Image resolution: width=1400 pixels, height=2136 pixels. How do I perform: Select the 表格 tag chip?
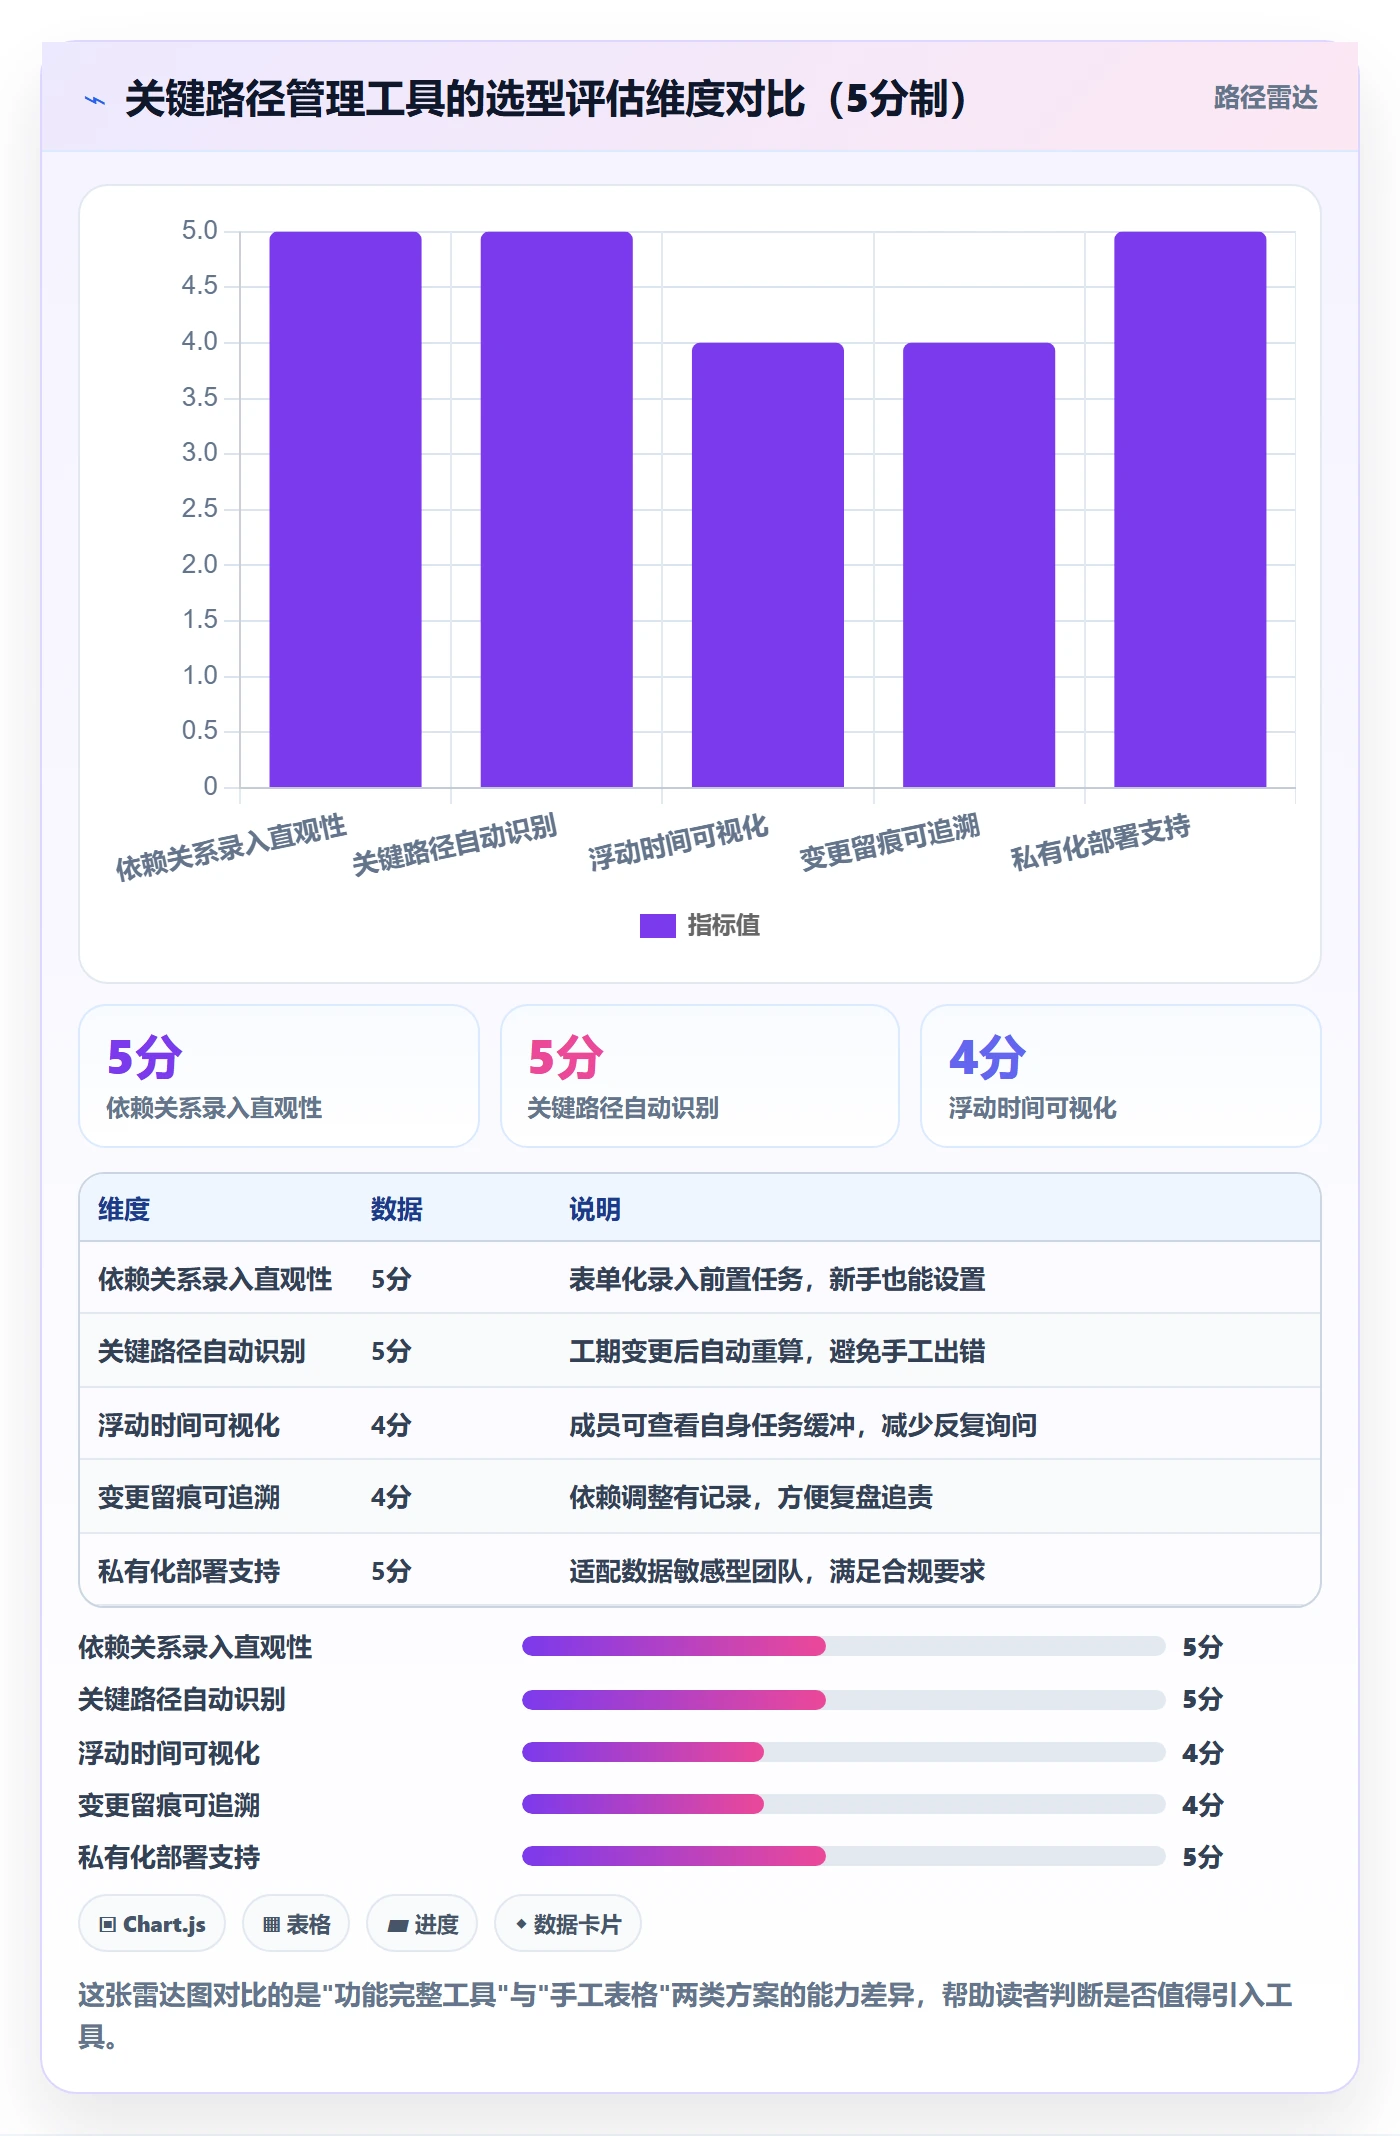[x=296, y=1924]
